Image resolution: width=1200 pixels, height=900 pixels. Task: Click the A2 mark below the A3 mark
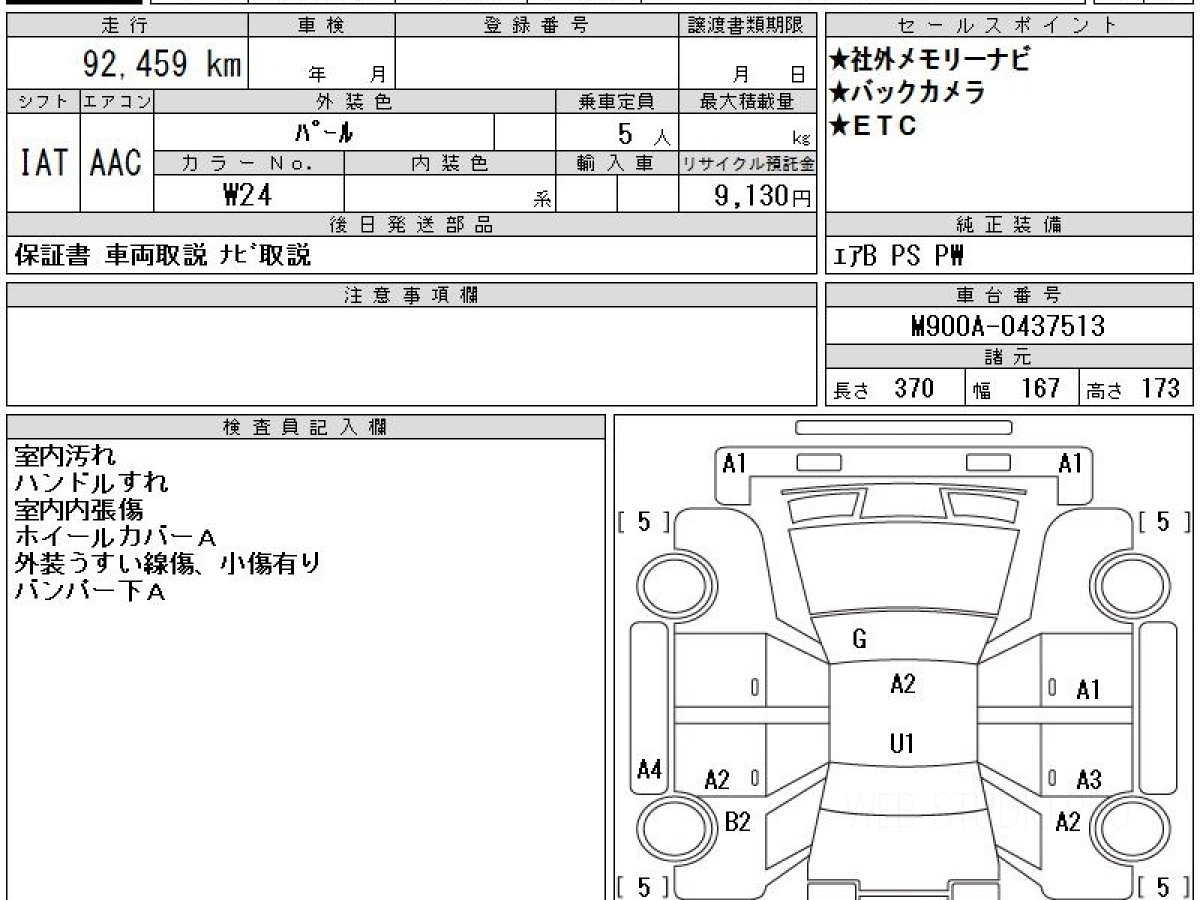pos(1068,822)
